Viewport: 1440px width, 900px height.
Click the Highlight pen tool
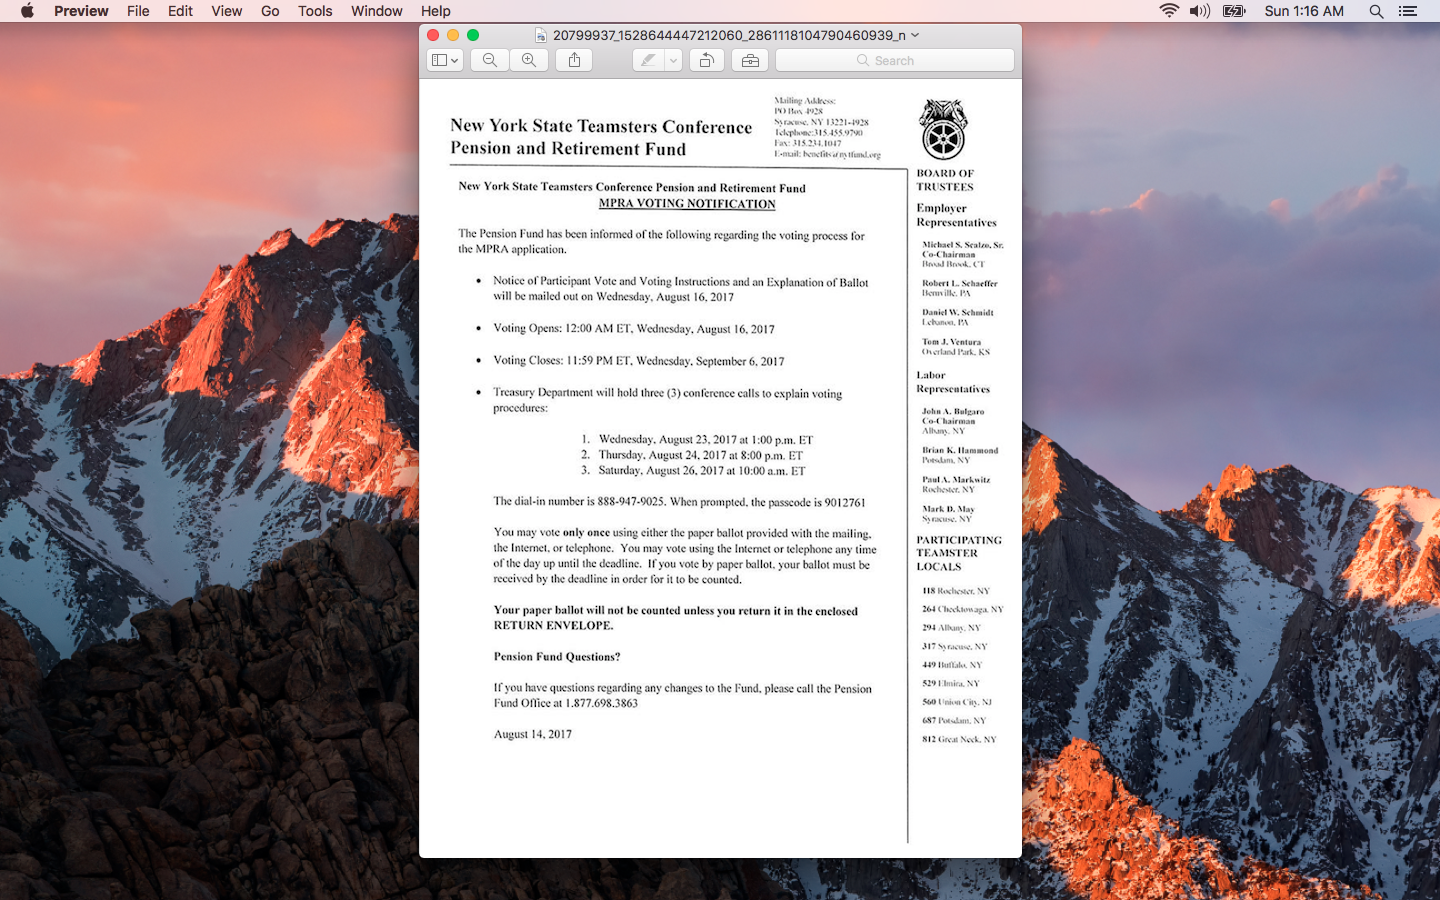(x=648, y=60)
